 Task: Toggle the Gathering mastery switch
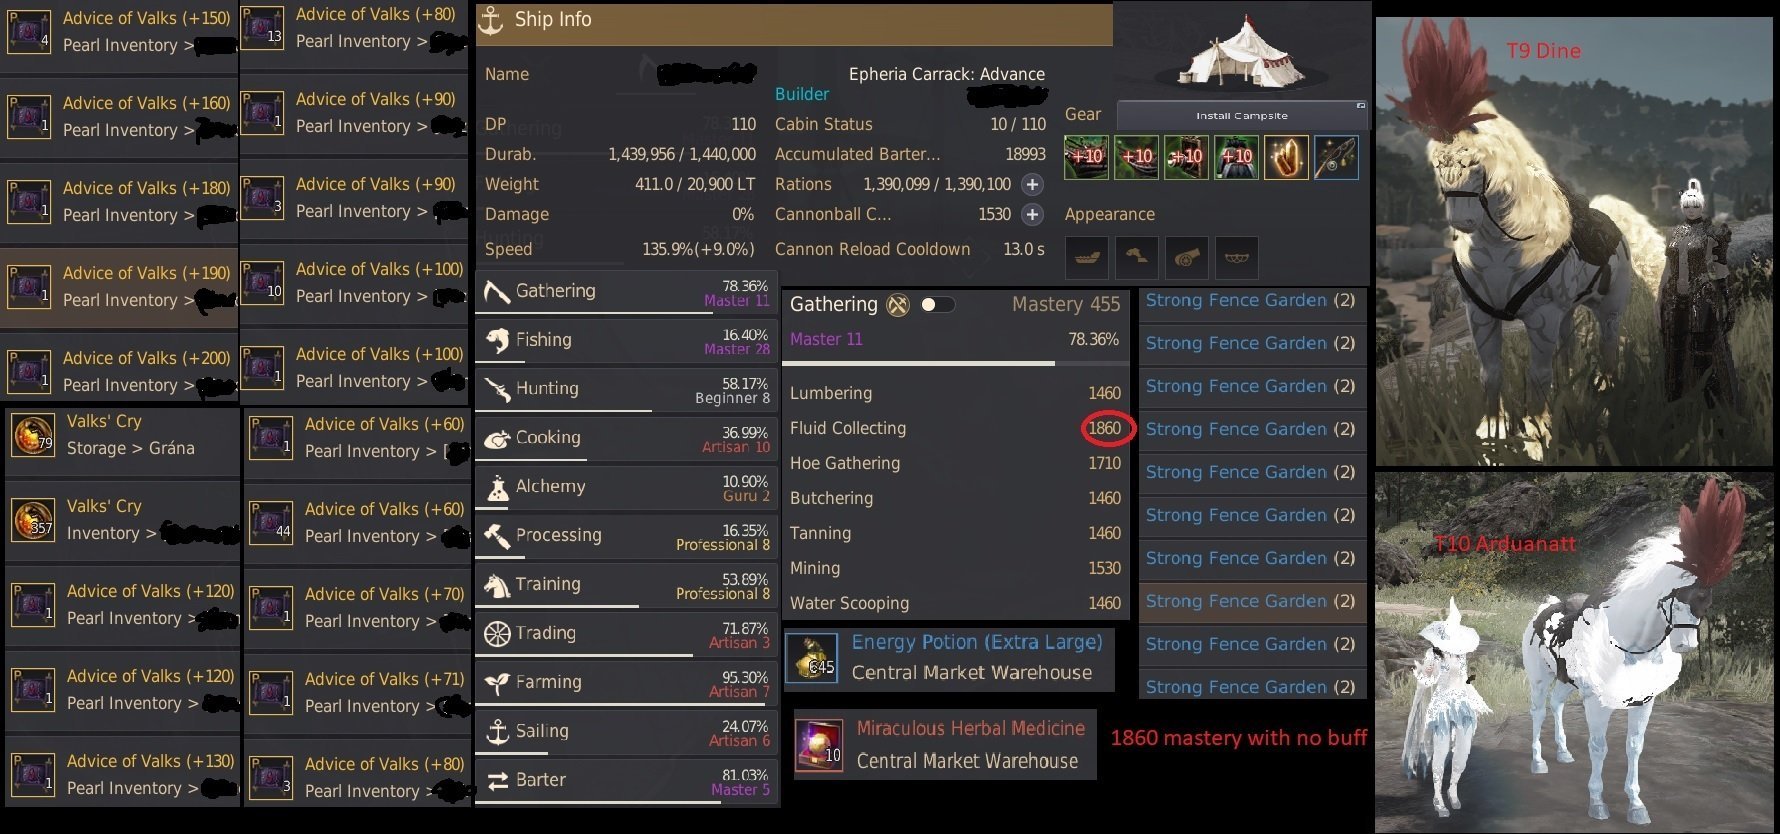tap(937, 305)
